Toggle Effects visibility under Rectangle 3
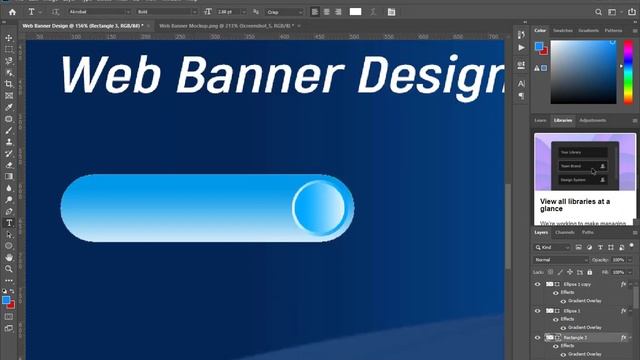Screen dimensions: 640x360 click(x=556, y=346)
